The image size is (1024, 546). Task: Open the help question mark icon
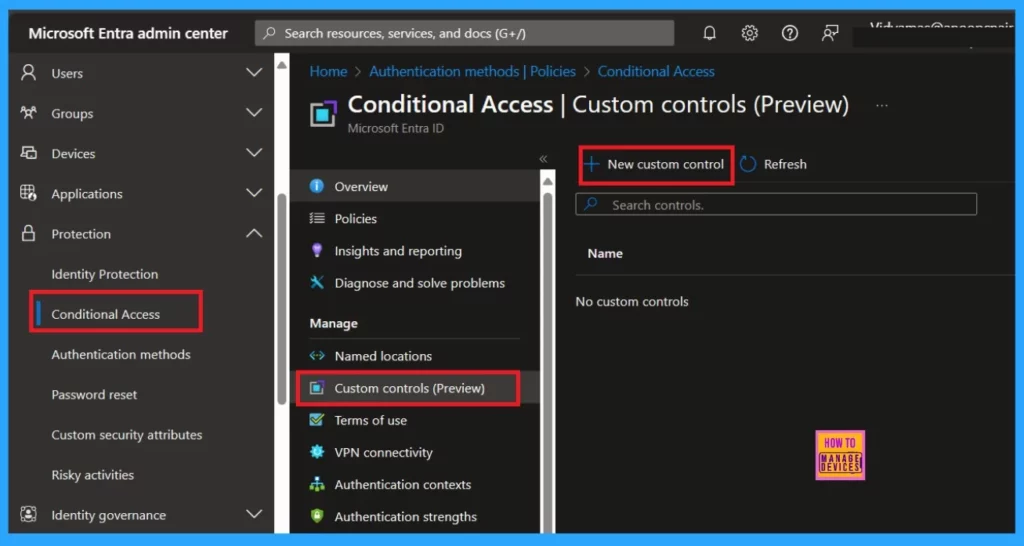pos(790,33)
